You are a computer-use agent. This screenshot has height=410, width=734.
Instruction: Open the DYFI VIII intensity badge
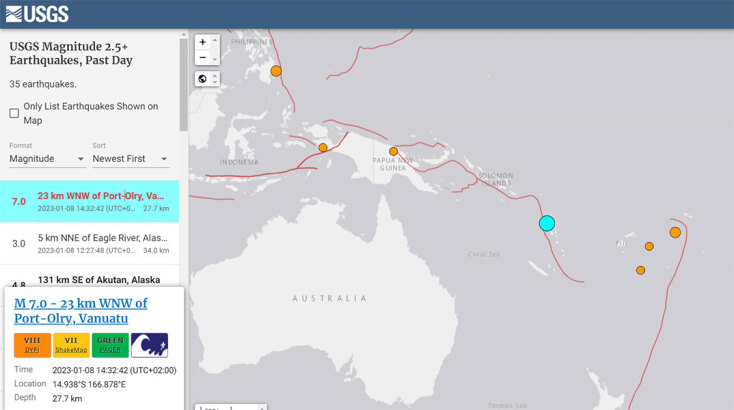click(x=32, y=345)
